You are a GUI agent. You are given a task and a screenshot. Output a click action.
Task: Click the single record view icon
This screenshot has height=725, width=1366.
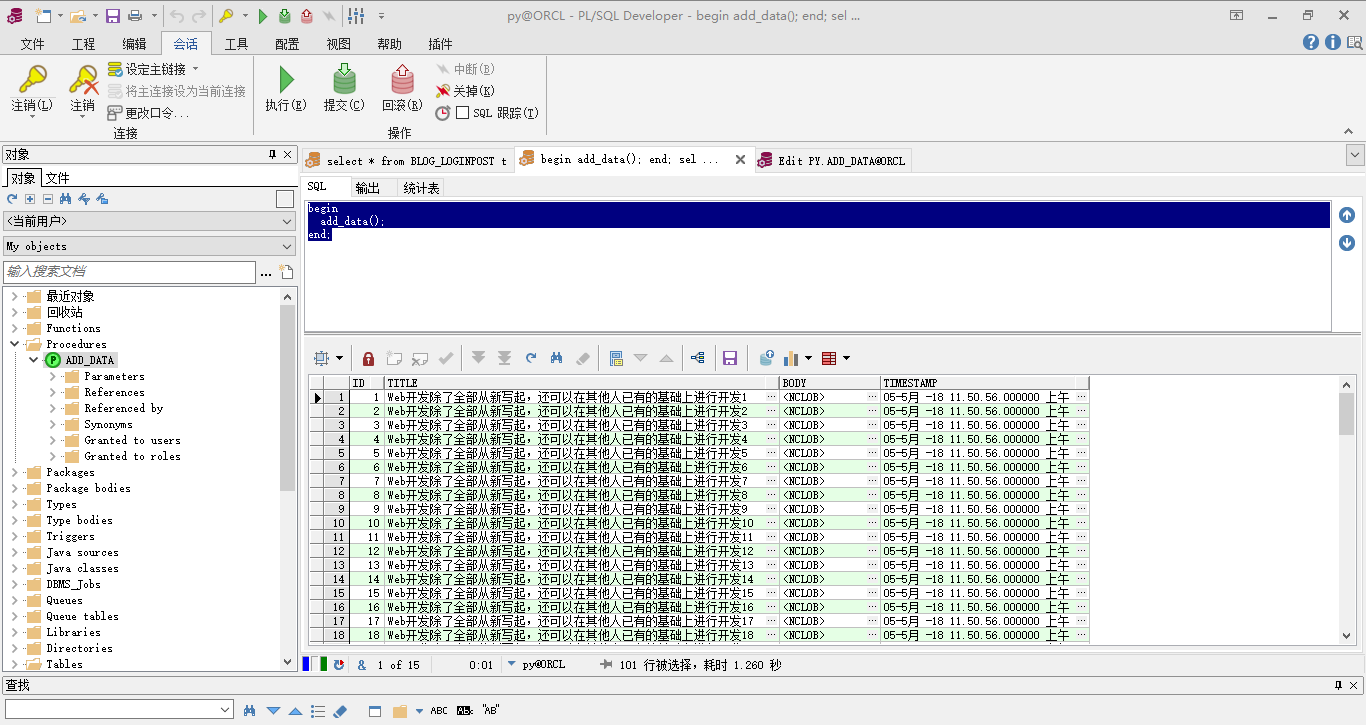point(616,358)
